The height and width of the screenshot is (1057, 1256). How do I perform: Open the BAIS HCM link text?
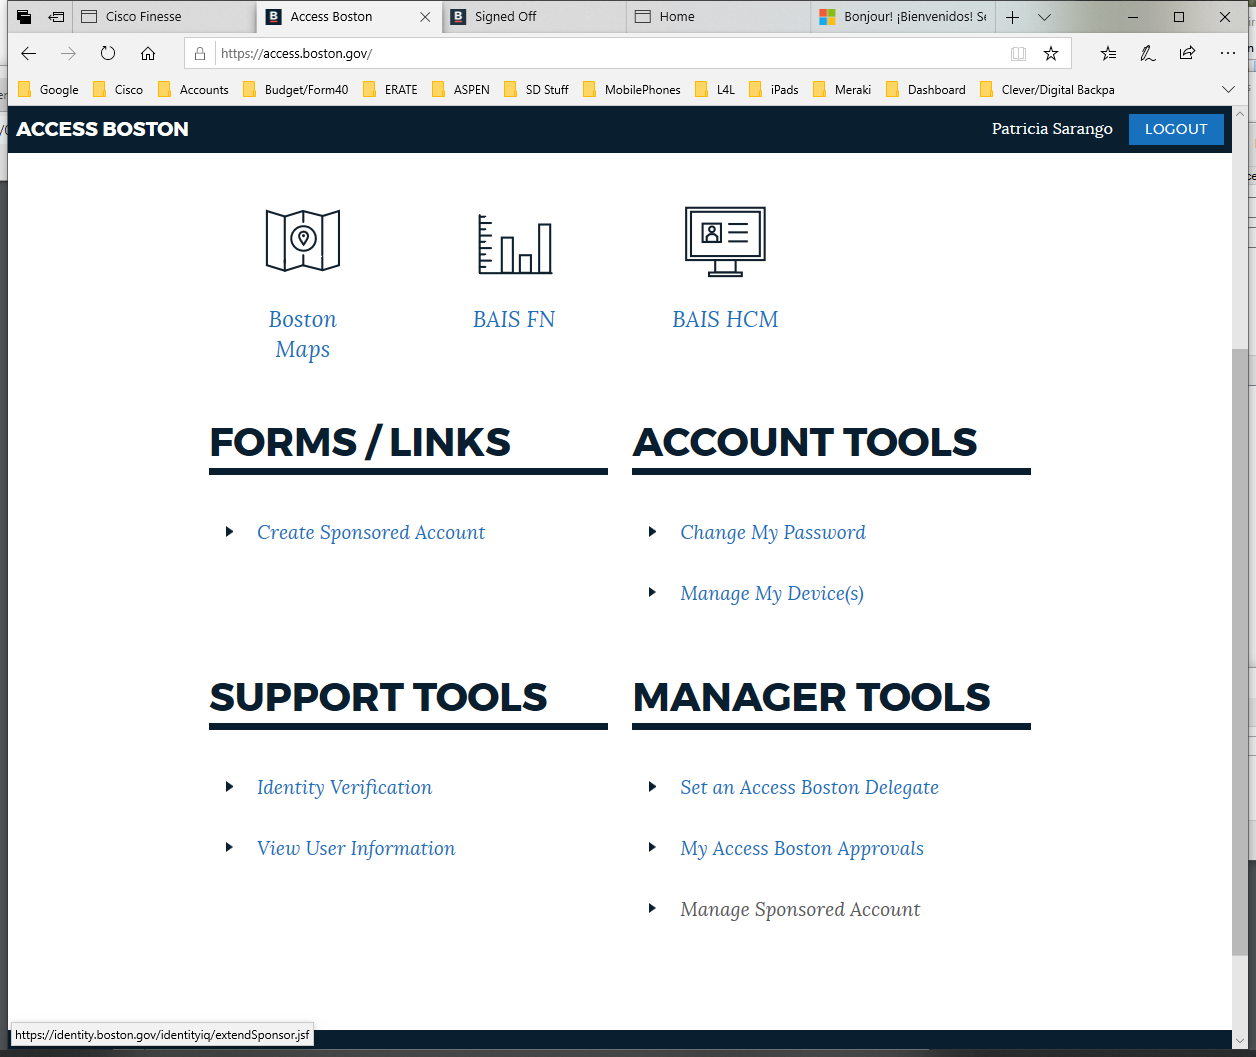click(x=725, y=320)
